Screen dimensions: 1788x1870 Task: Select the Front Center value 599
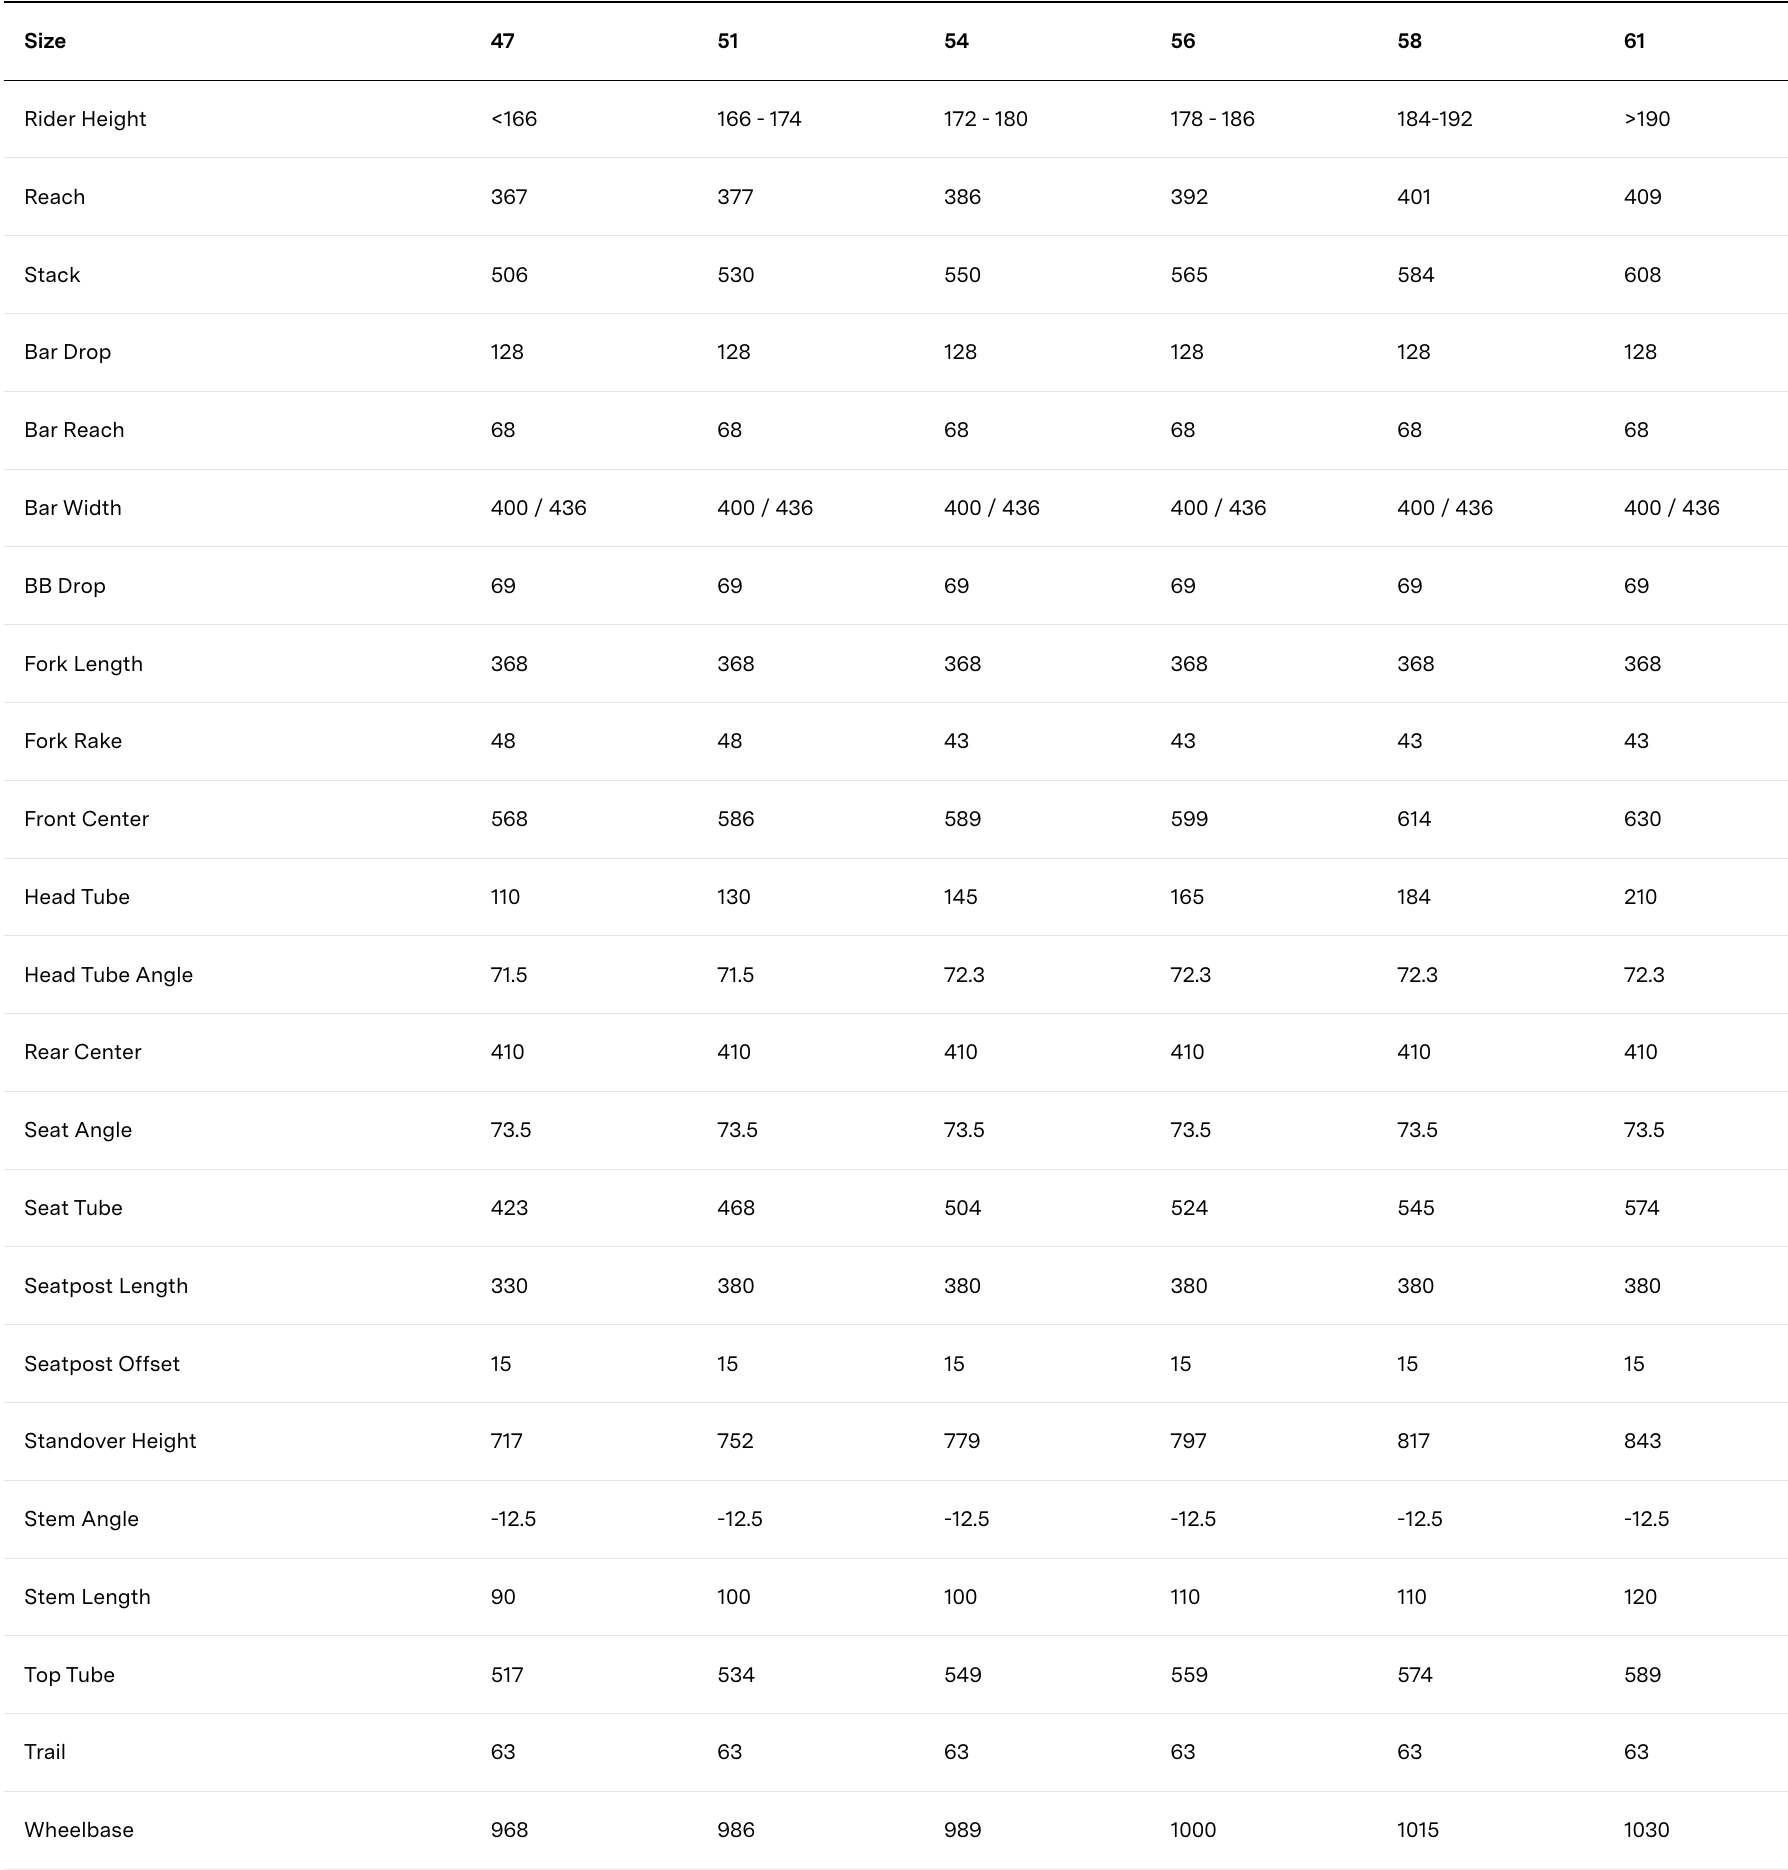[1189, 819]
